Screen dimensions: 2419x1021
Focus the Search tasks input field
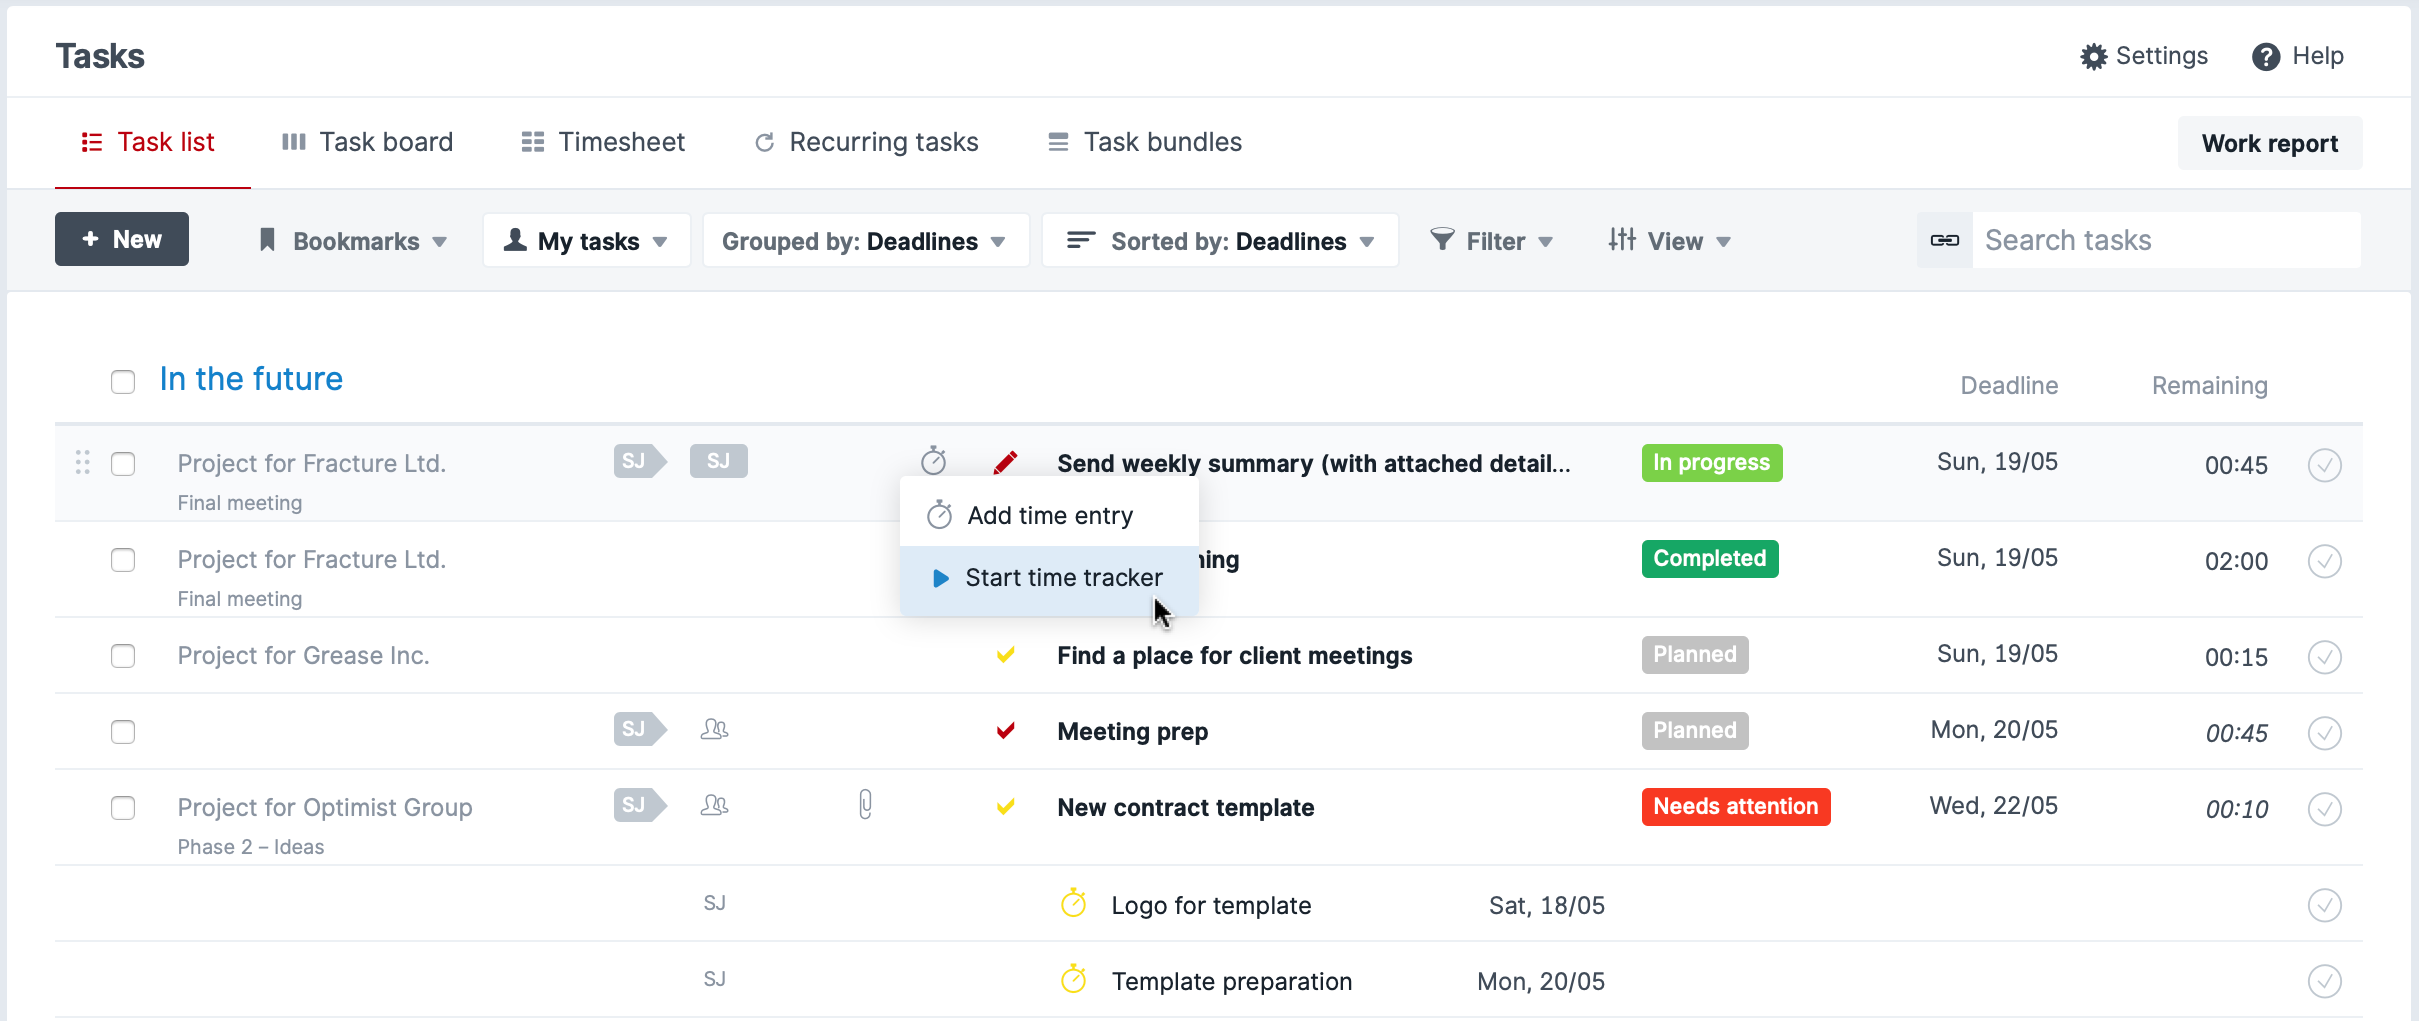coord(2166,240)
